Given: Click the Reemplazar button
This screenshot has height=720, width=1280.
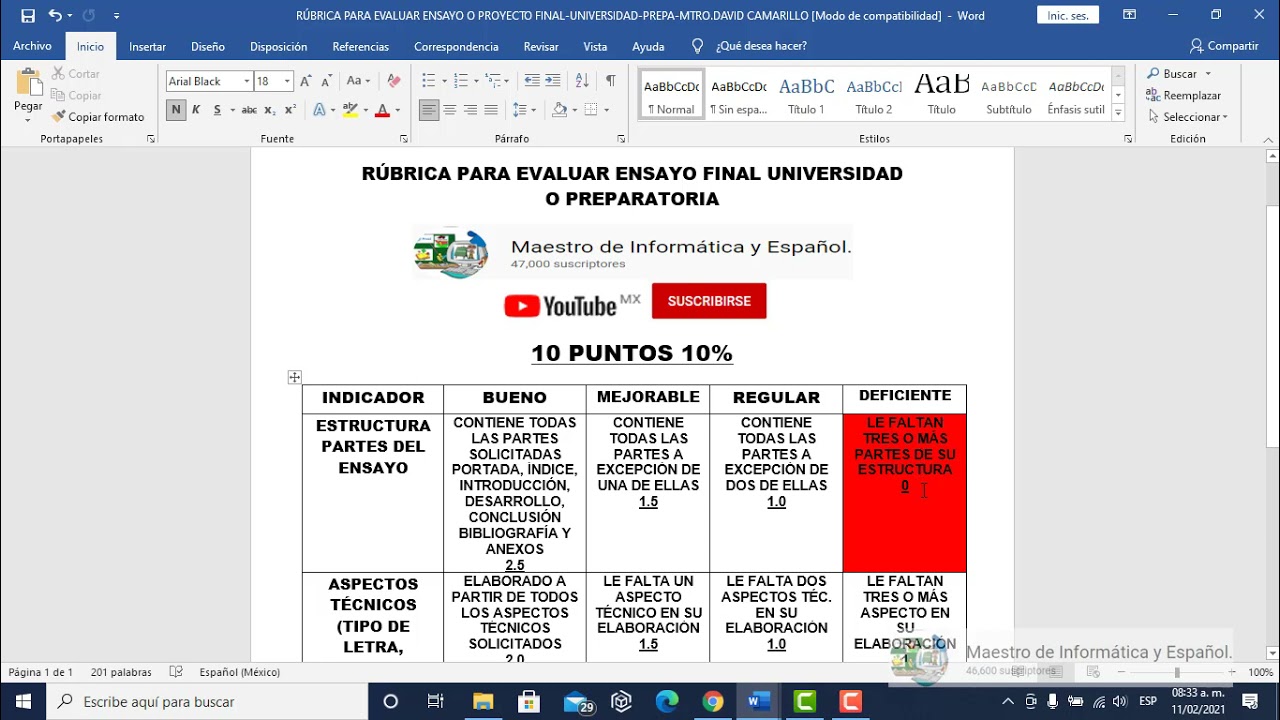Looking at the screenshot, I should coord(1184,95).
